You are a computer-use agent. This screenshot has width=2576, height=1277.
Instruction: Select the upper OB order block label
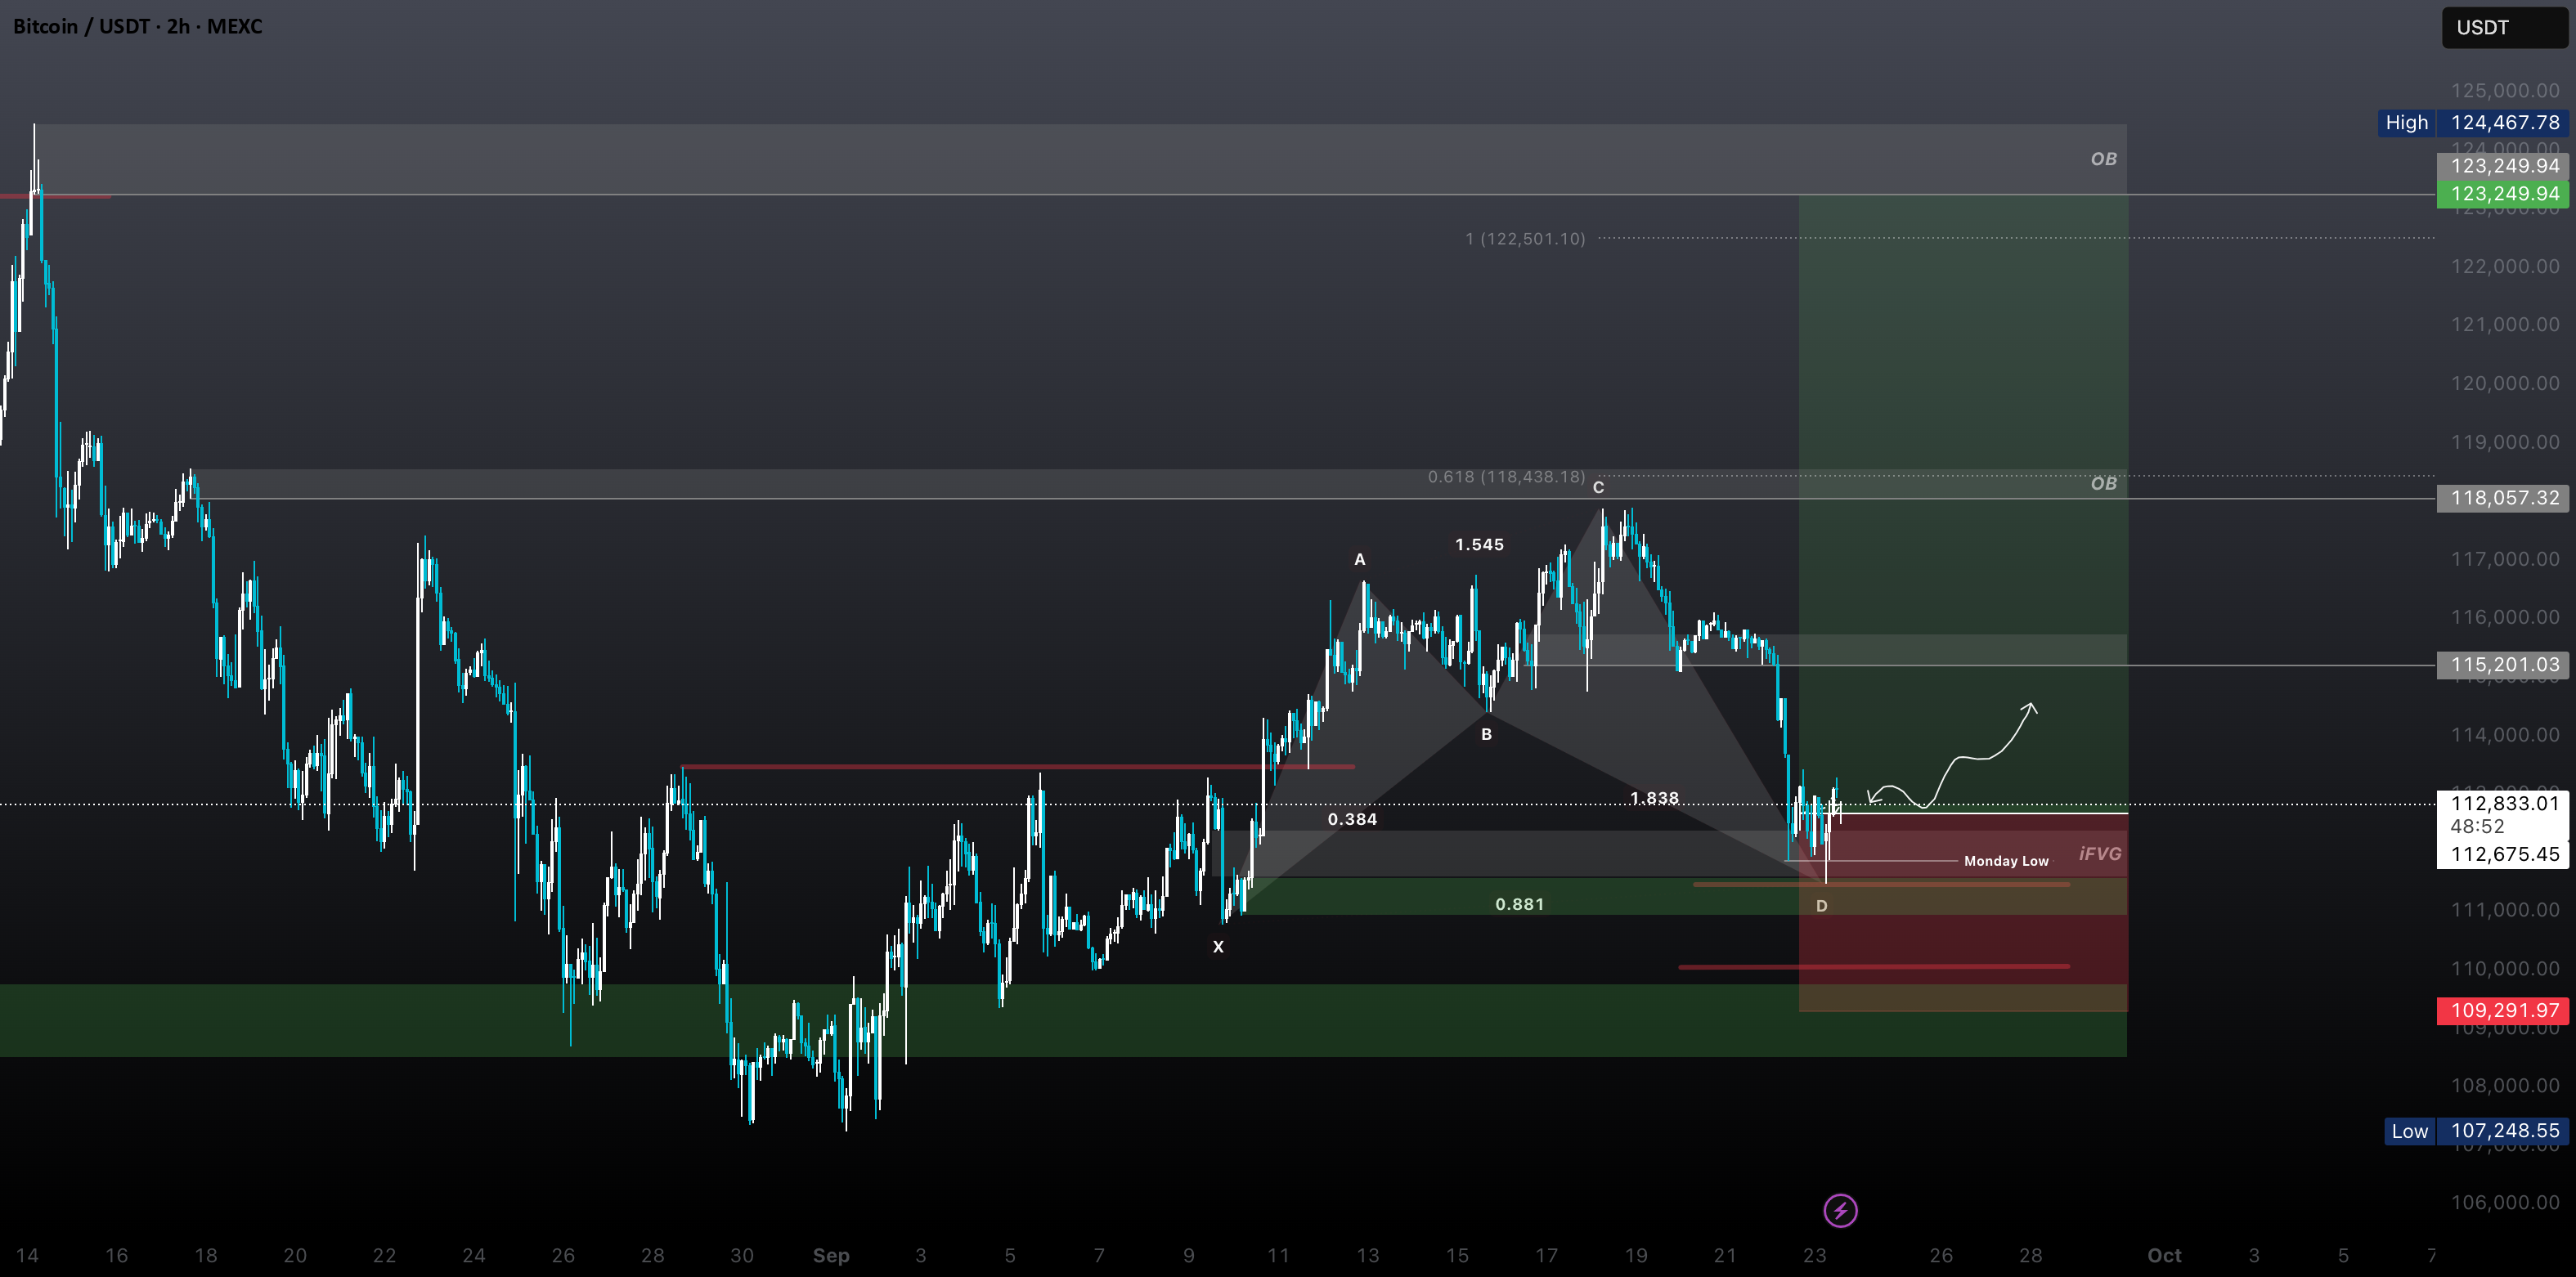coord(2103,159)
